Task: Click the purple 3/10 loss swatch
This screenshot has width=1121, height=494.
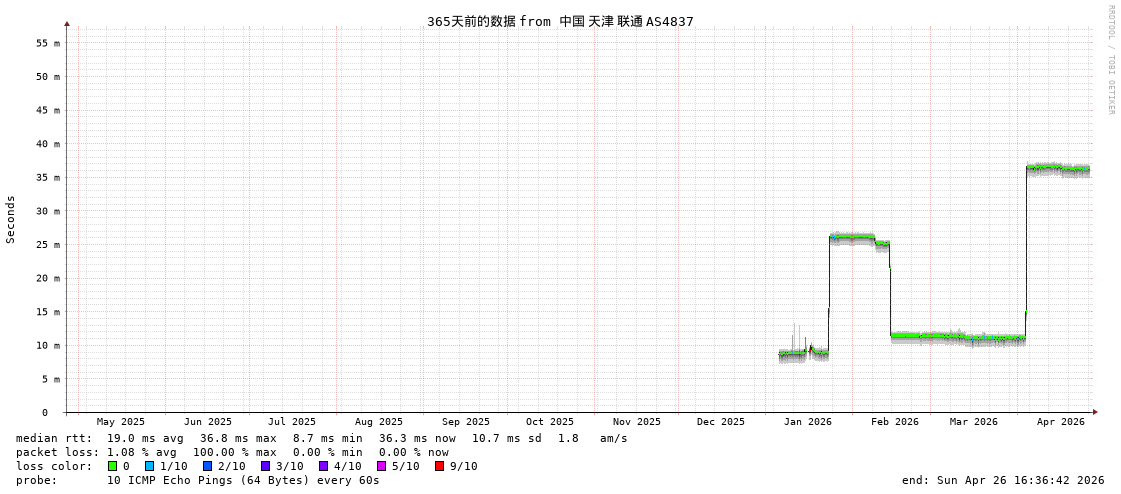Action: pyautogui.click(x=265, y=466)
